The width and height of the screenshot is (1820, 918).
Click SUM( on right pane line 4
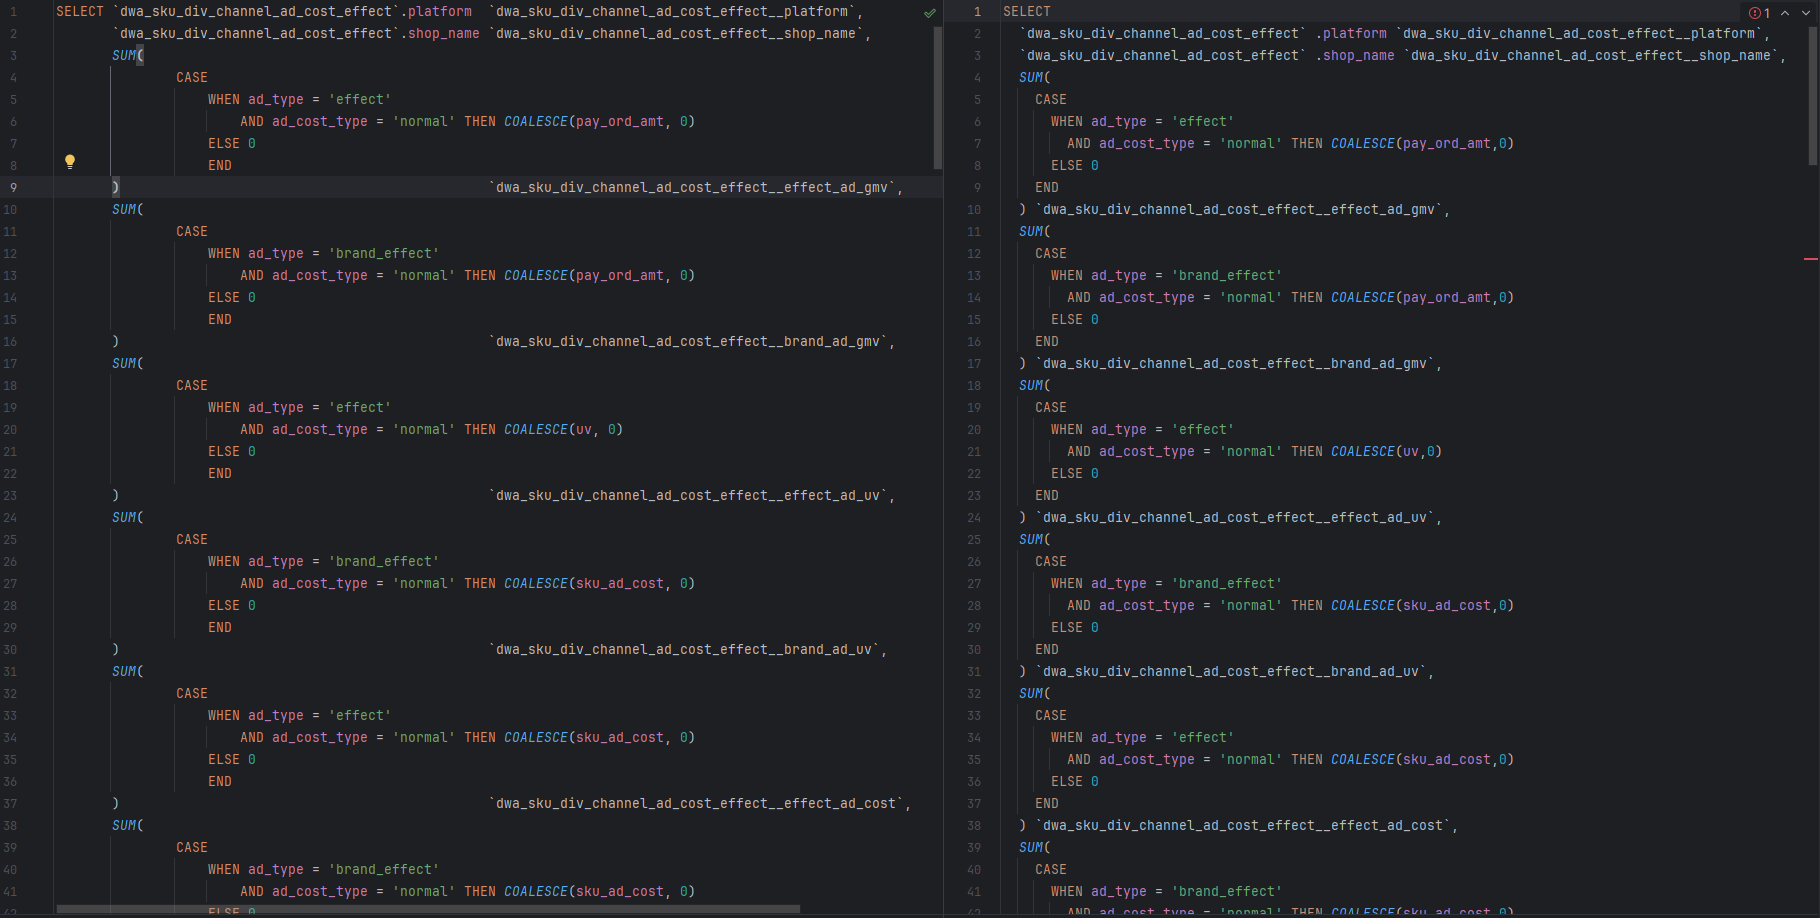point(1035,77)
